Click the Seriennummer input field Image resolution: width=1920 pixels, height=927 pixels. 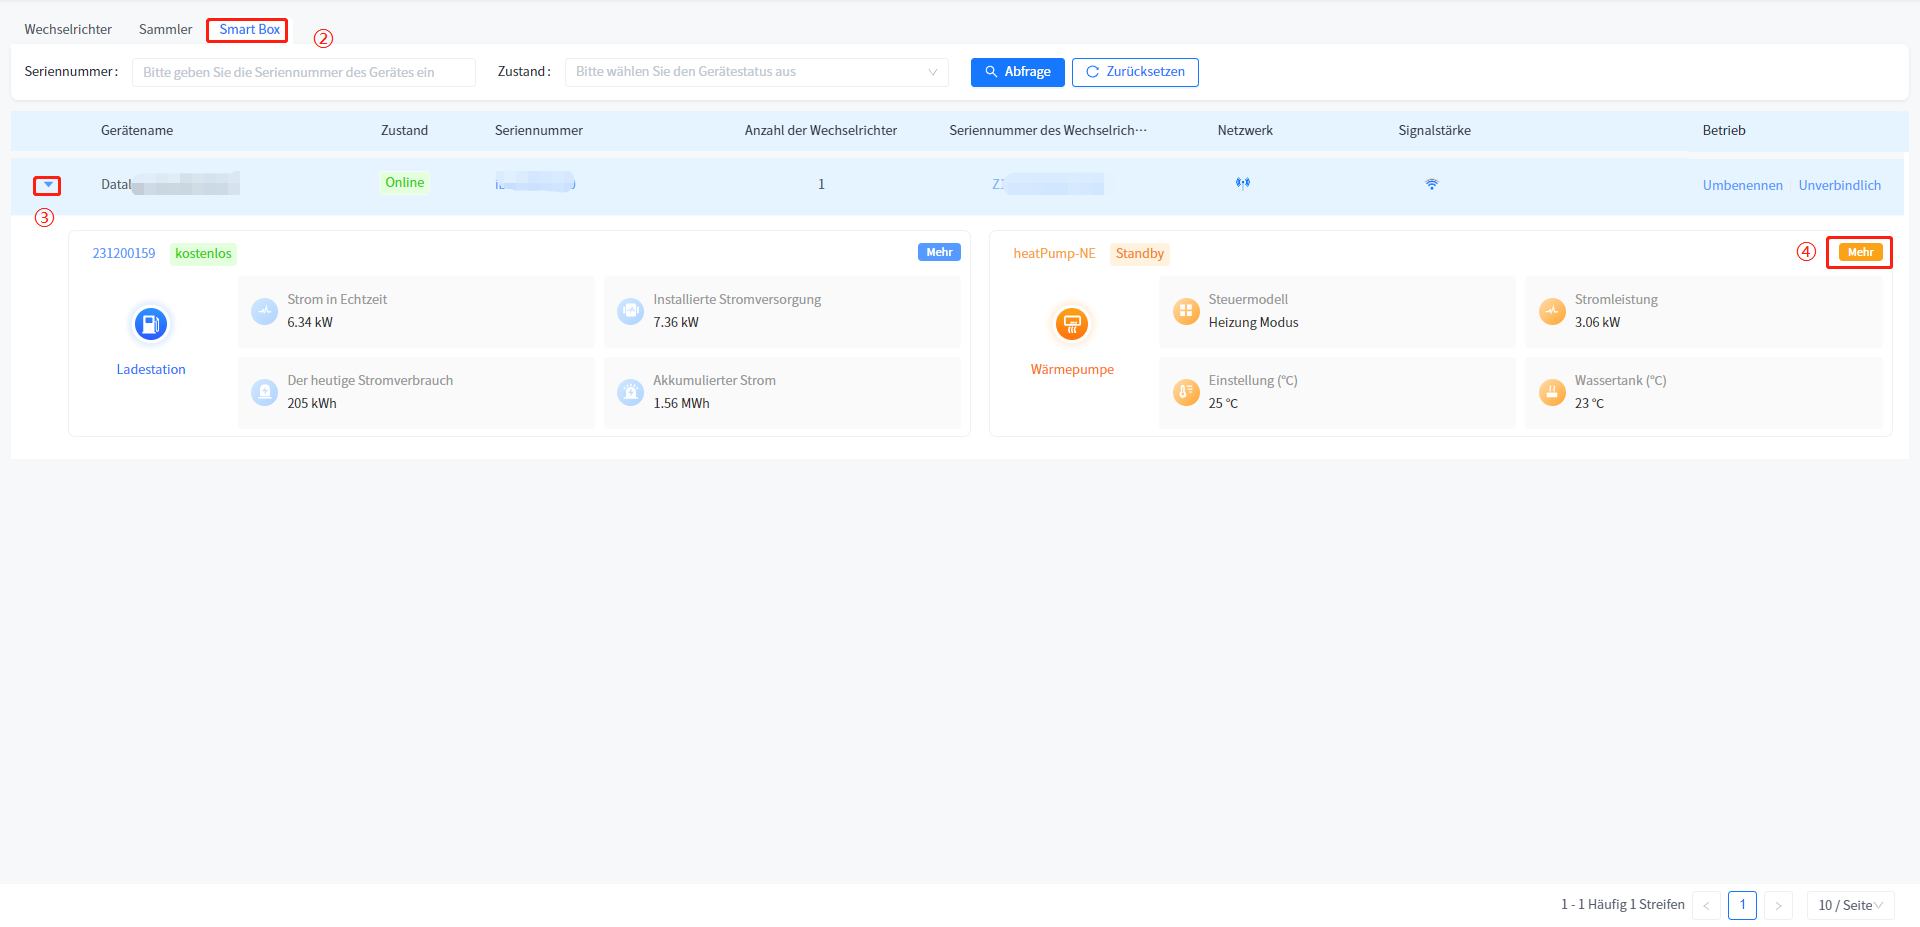click(304, 72)
